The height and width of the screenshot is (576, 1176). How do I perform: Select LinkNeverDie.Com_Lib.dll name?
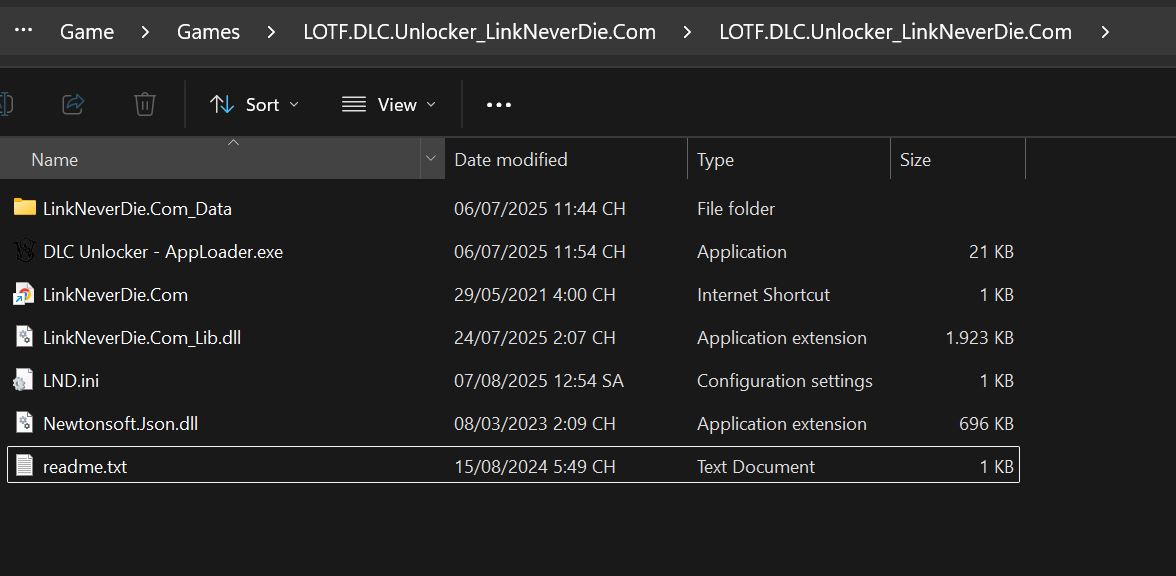tap(142, 338)
